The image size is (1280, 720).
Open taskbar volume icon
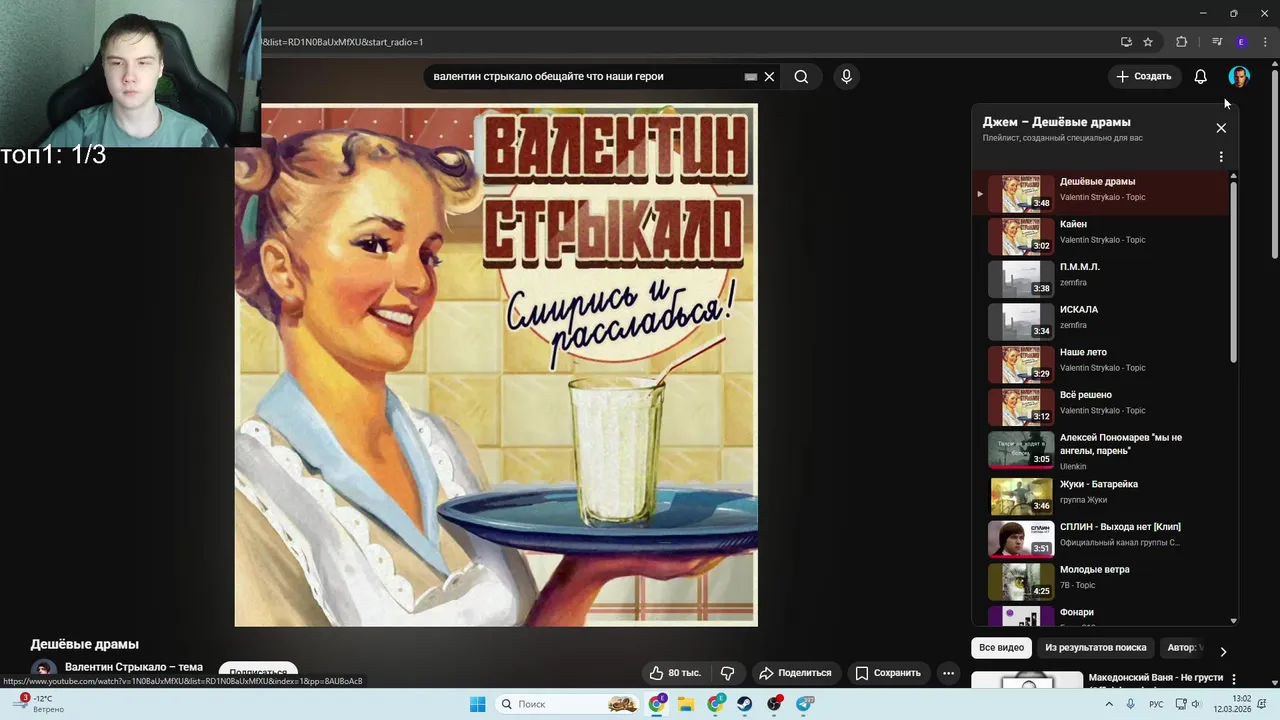click(1195, 704)
